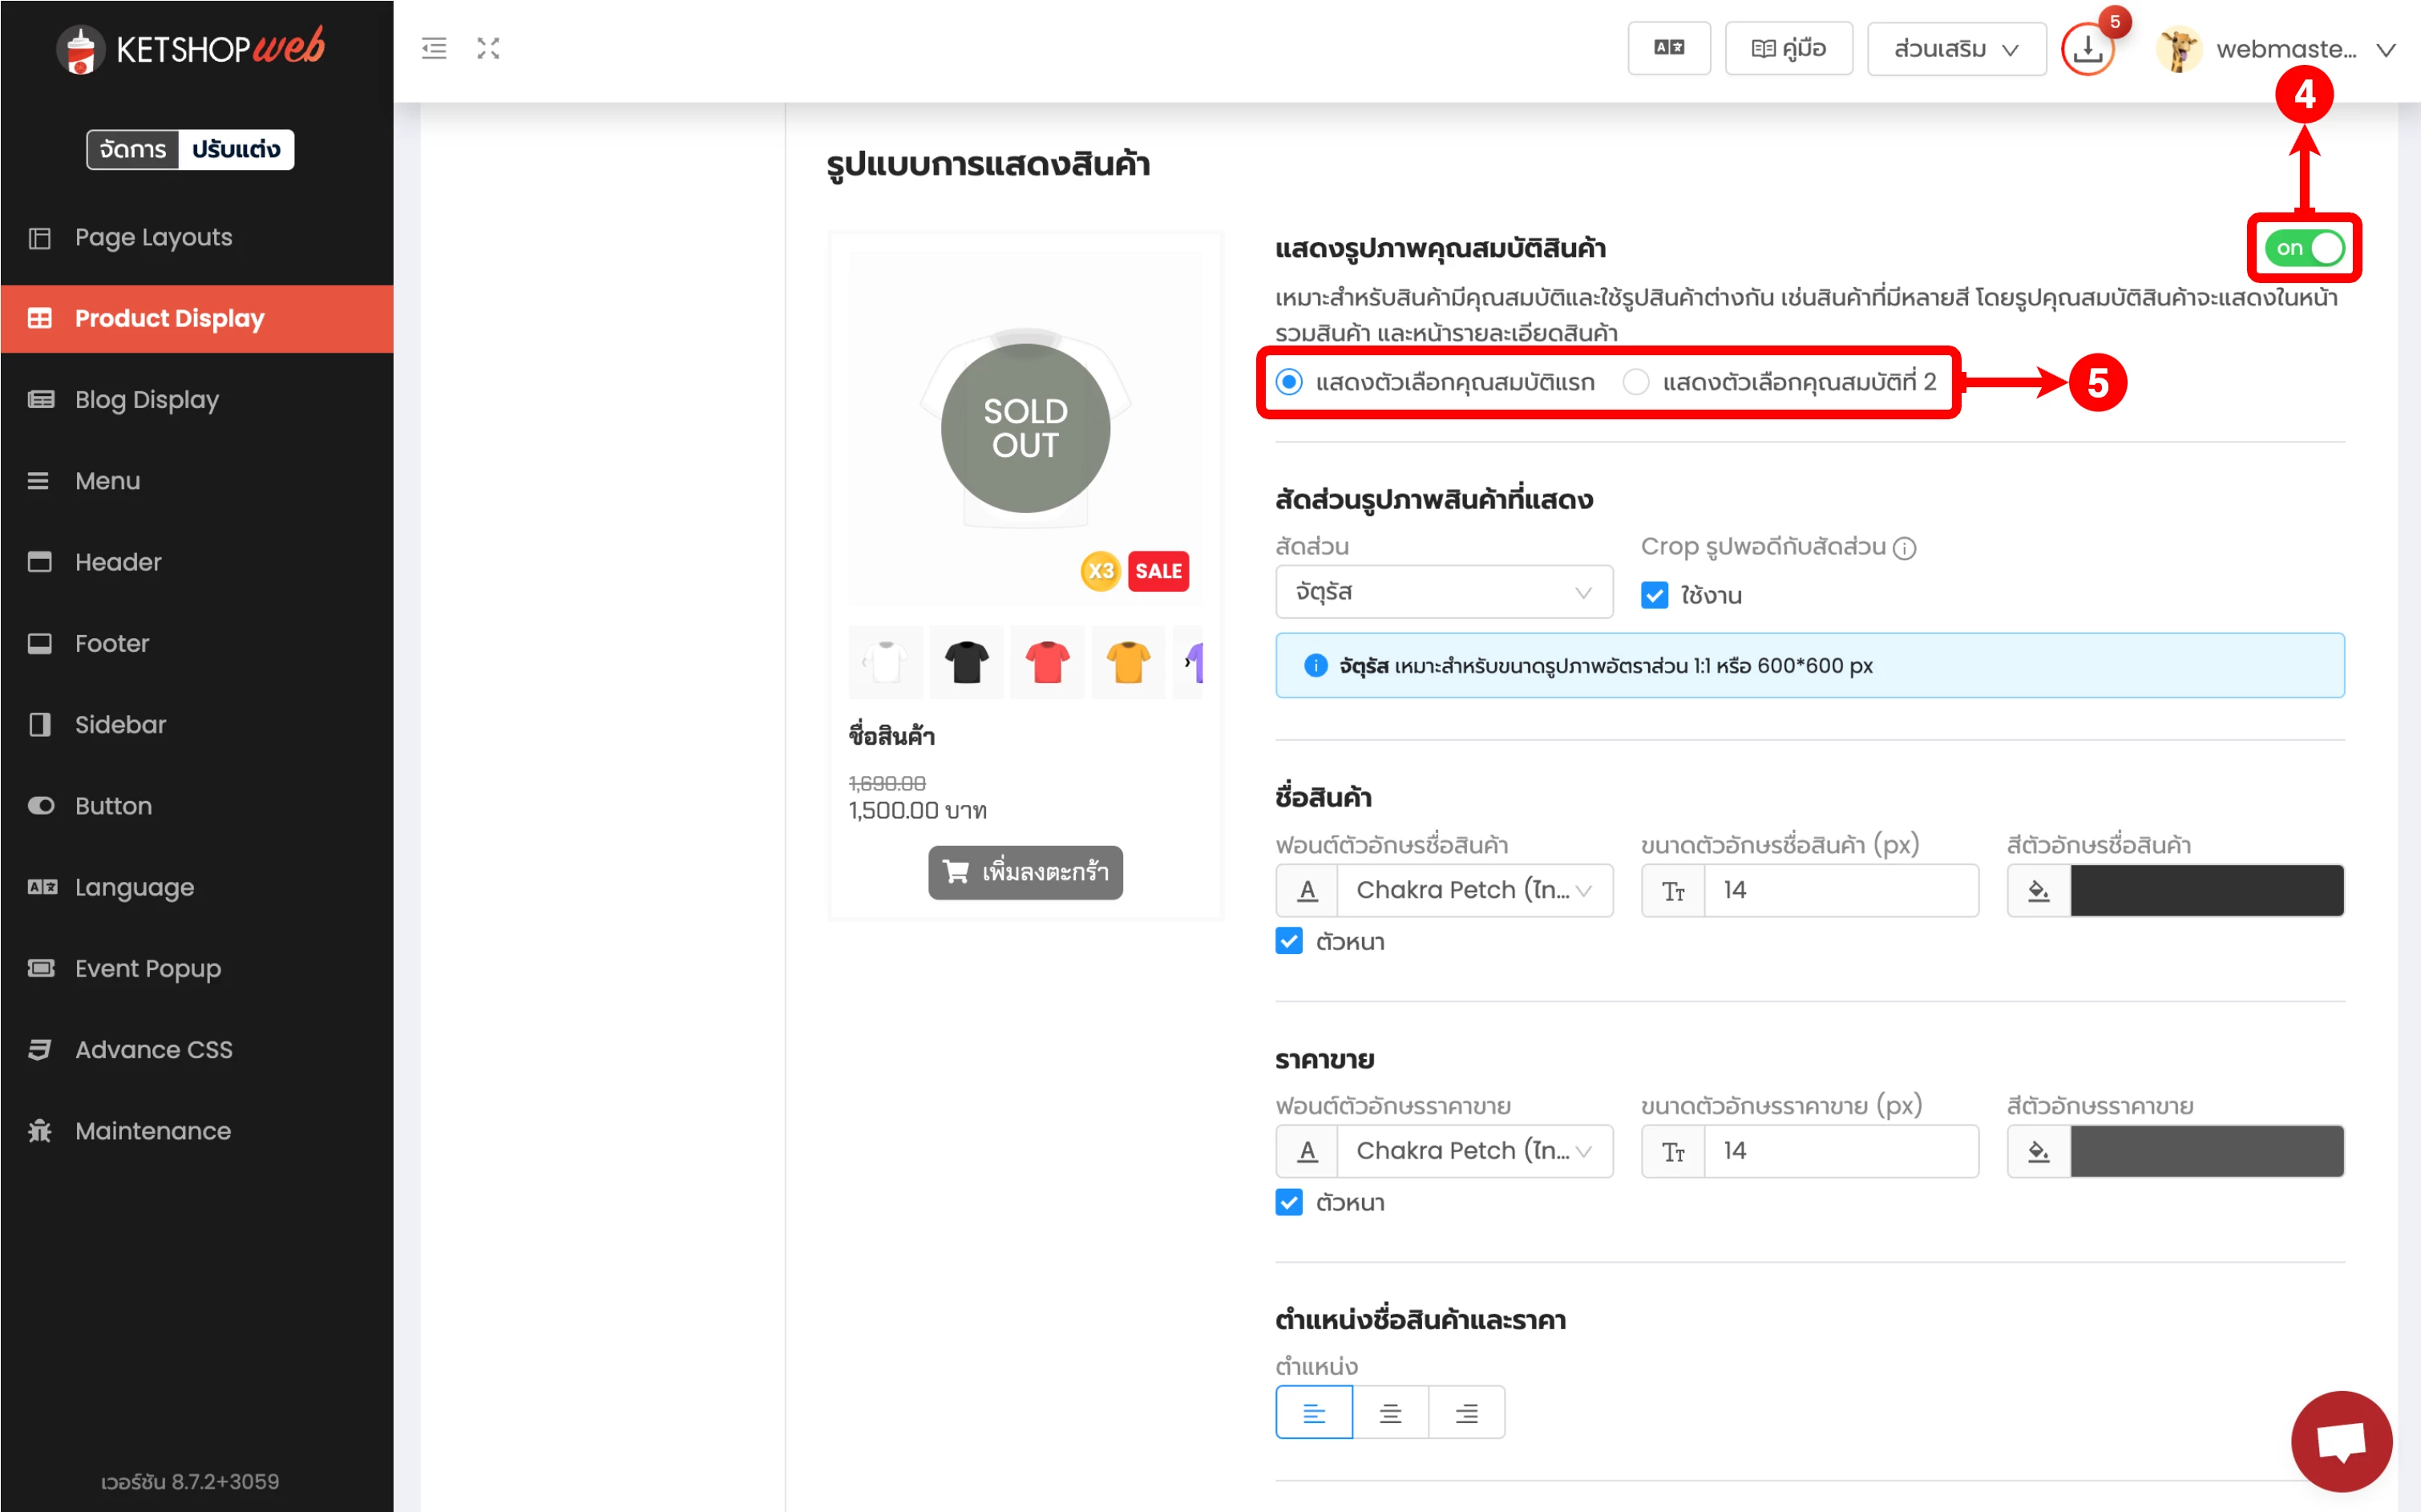The width and height of the screenshot is (2421, 1512).
Task: Select right text alignment icon
Action: pos(1466,1412)
